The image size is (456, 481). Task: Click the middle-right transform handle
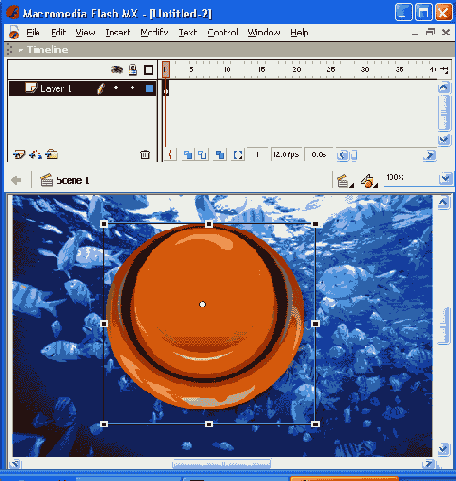point(315,324)
